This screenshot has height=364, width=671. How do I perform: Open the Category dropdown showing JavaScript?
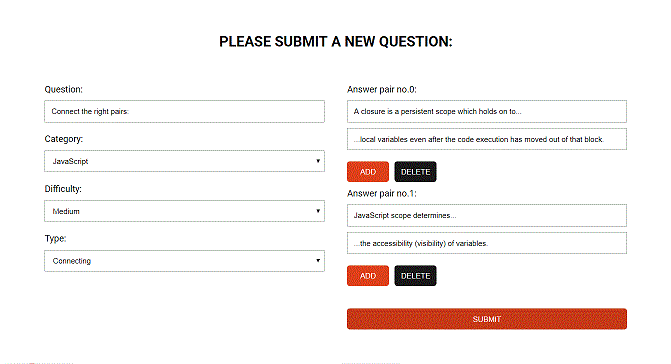(184, 161)
